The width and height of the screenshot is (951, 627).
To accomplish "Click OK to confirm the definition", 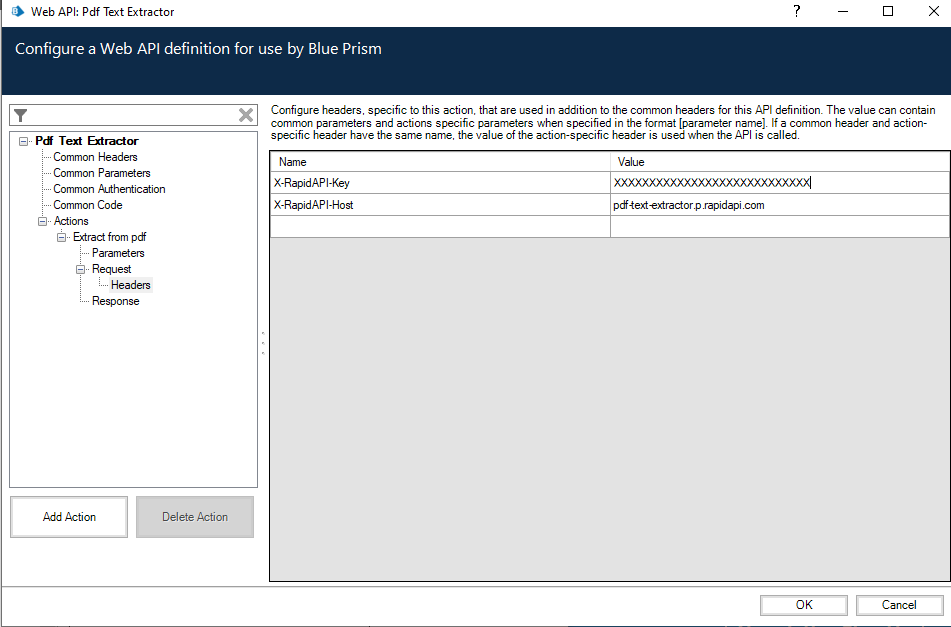I will [804, 604].
